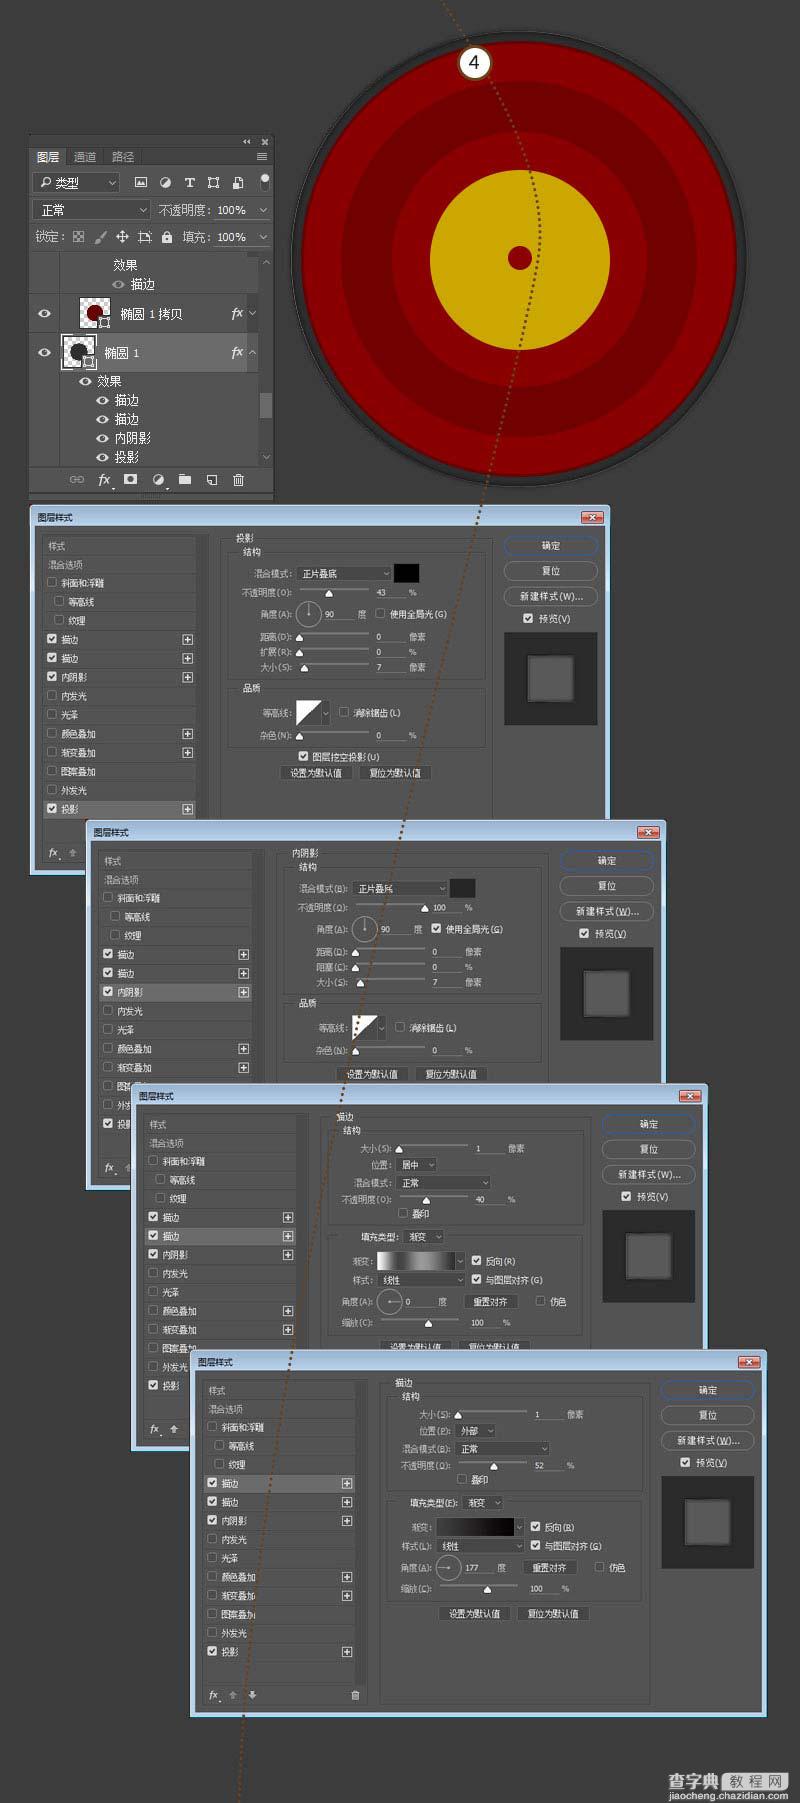This screenshot has height=1803, width=800.
Task: Click lock transparent pixels icon
Action: [x=78, y=237]
